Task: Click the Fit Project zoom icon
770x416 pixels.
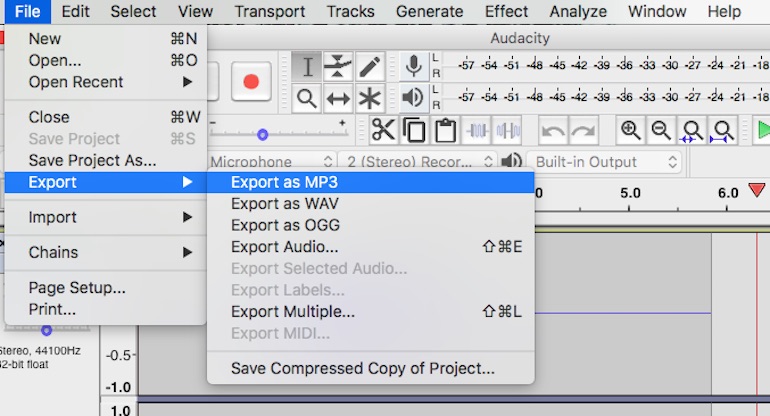Action: [x=723, y=131]
